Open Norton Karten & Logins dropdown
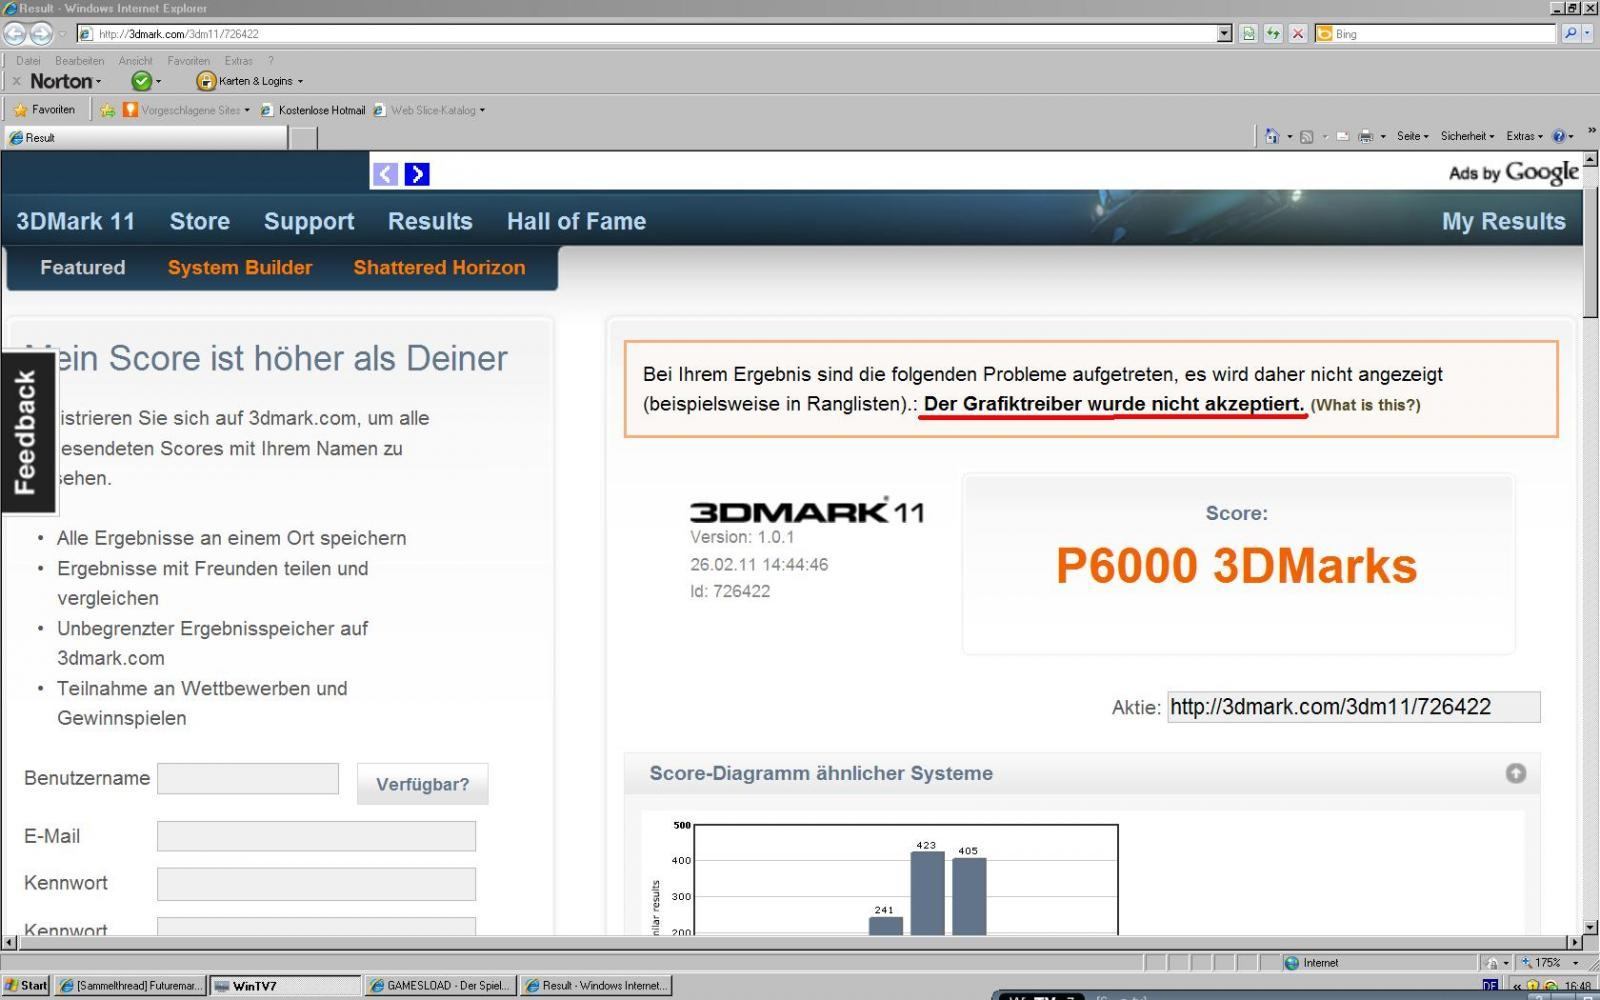The height and width of the screenshot is (1000, 1600). 250,81
